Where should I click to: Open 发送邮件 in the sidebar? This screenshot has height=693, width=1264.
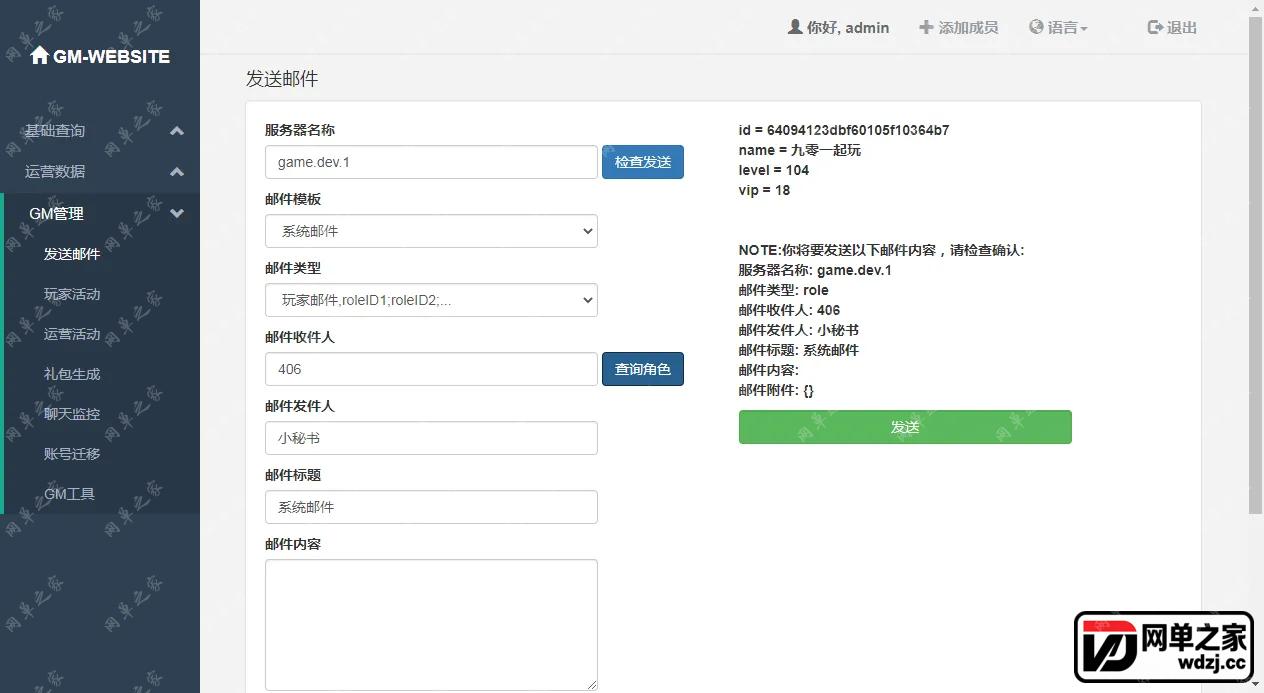pyautogui.click(x=72, y=254)
